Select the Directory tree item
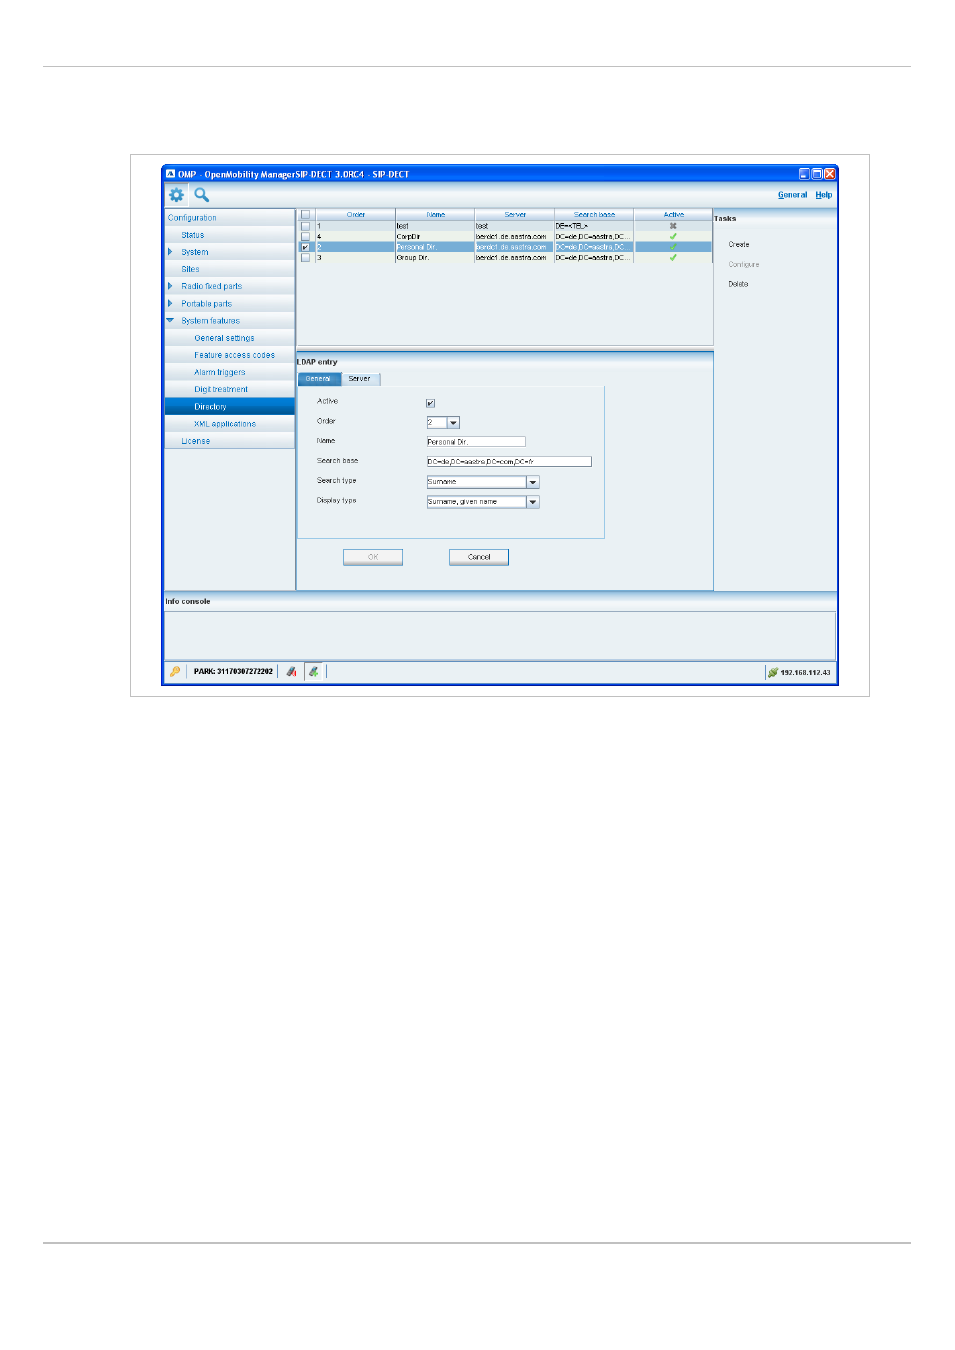Screen dimensions: 955x1350 pos(230,406)
